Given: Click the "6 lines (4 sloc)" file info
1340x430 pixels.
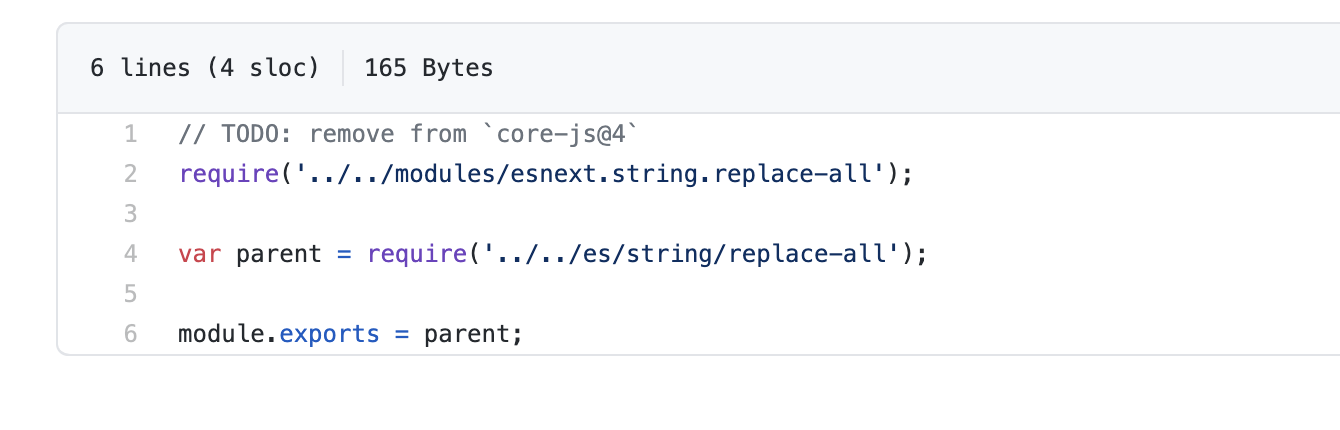Looking at the screenshot, I should [x=204, y=68].
